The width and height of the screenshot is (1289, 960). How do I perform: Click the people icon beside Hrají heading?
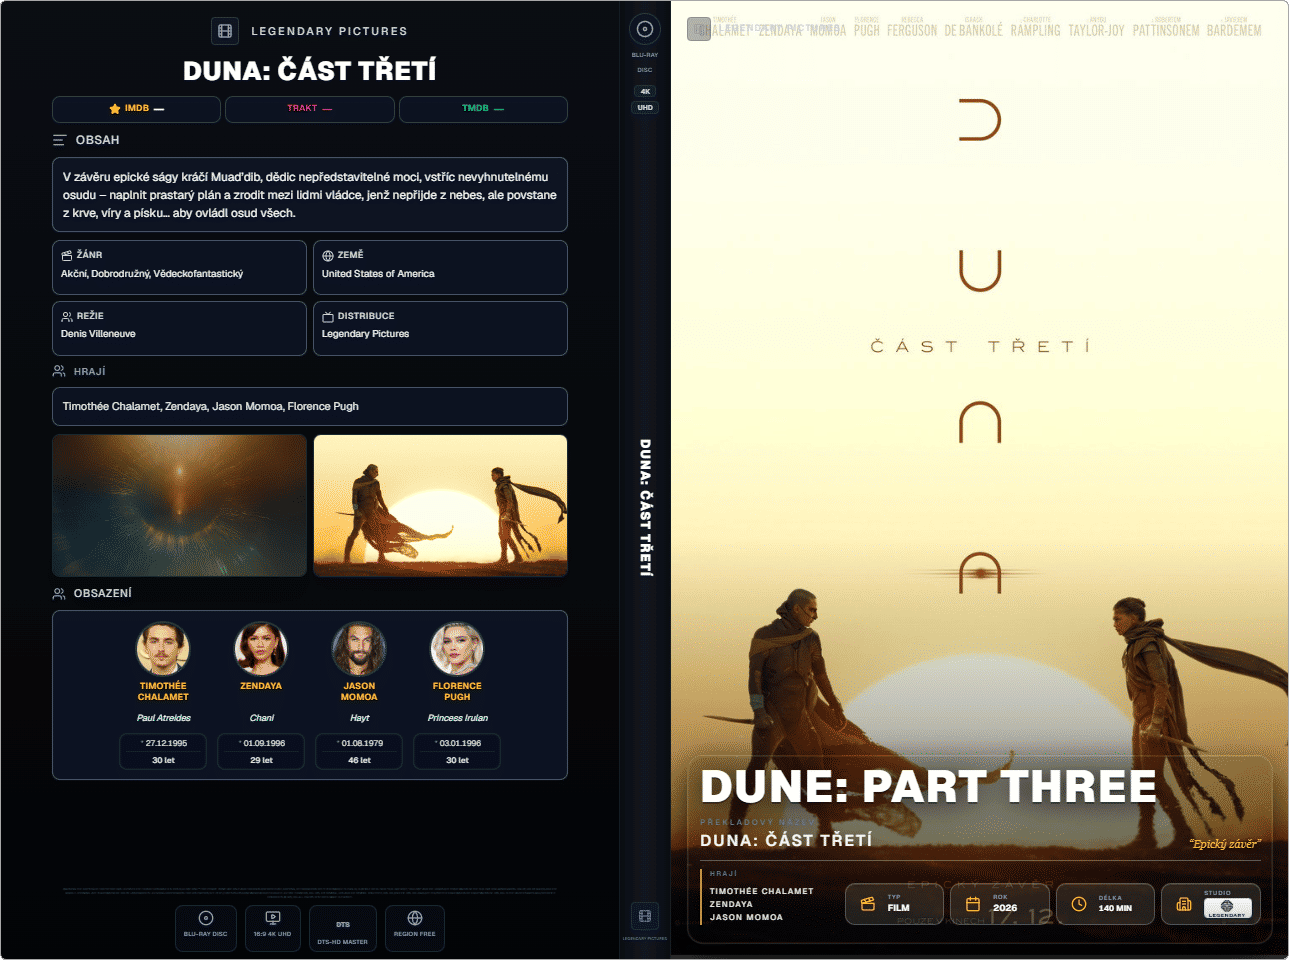click(59, 371)
